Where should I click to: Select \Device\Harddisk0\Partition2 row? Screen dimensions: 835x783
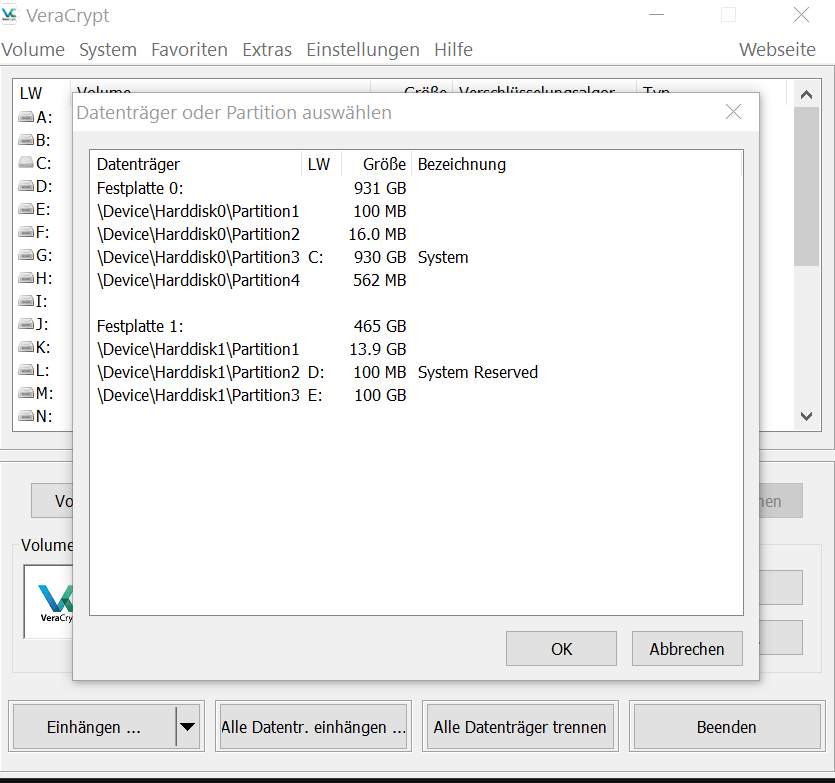click(416, 234)
